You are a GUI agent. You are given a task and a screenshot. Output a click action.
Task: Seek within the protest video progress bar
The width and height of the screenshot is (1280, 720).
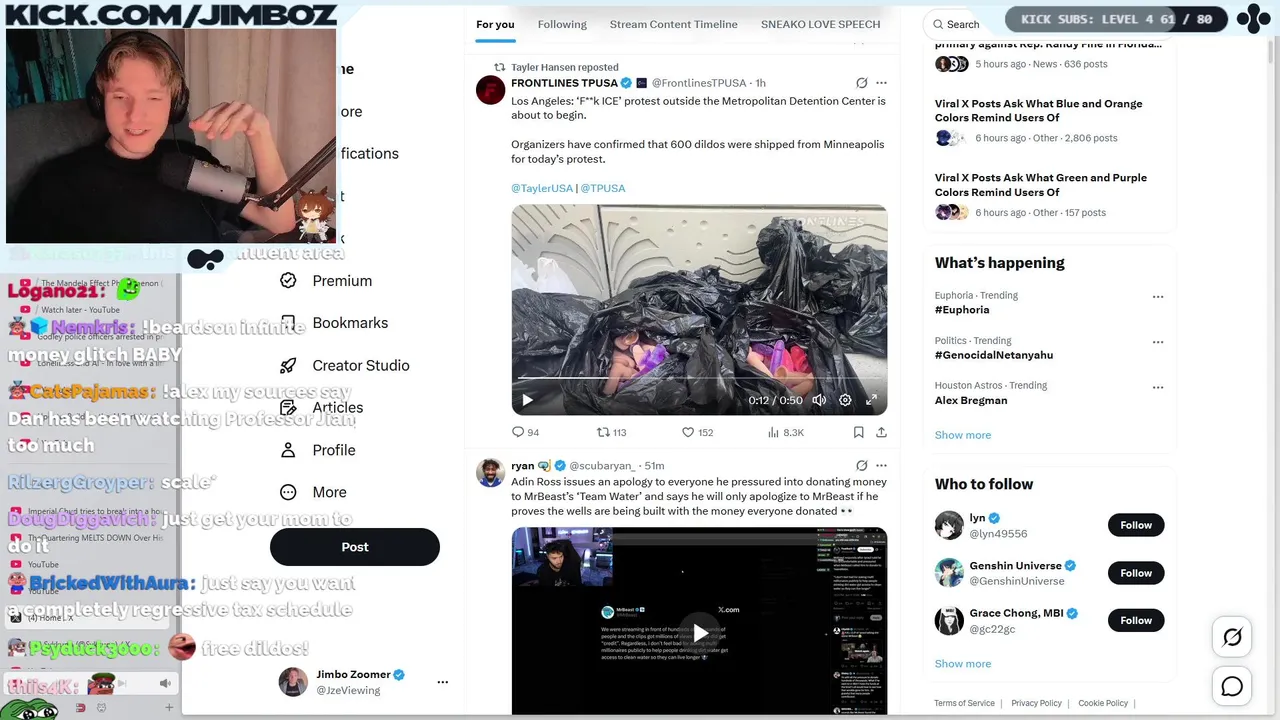699,379
